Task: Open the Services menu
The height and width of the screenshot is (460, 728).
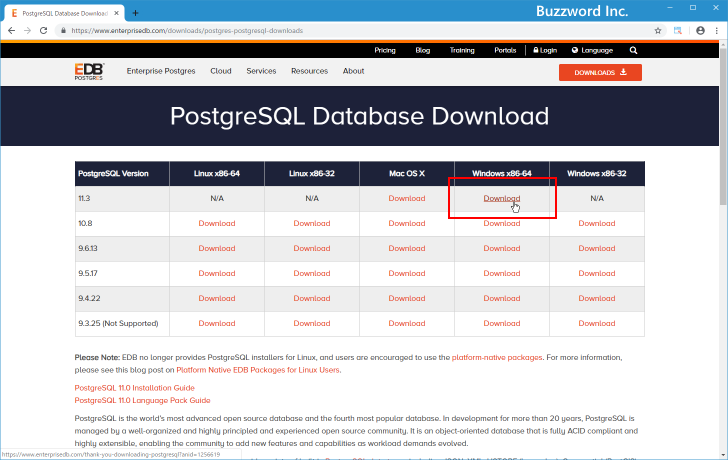Action: pos(261,71)
